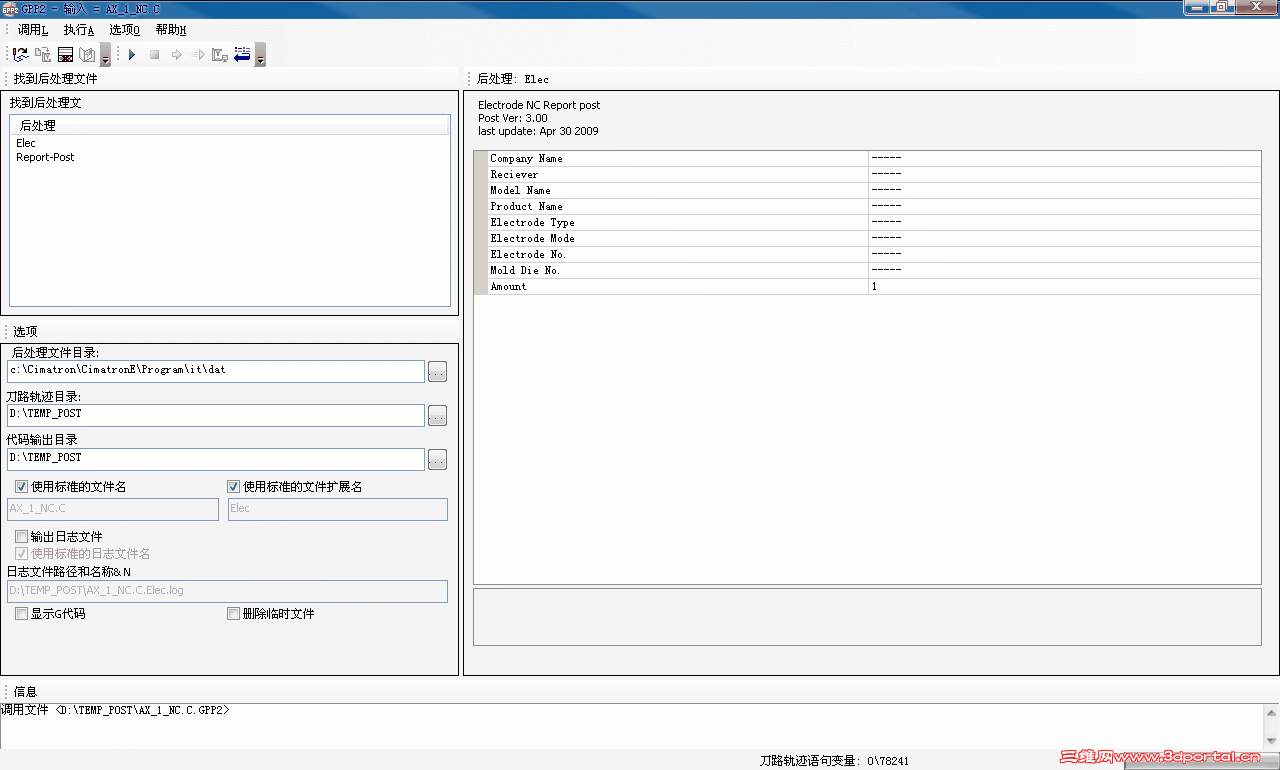Click the AX_1_NC.C file name field
This screenshot has height=770, width=1280.
113,509
